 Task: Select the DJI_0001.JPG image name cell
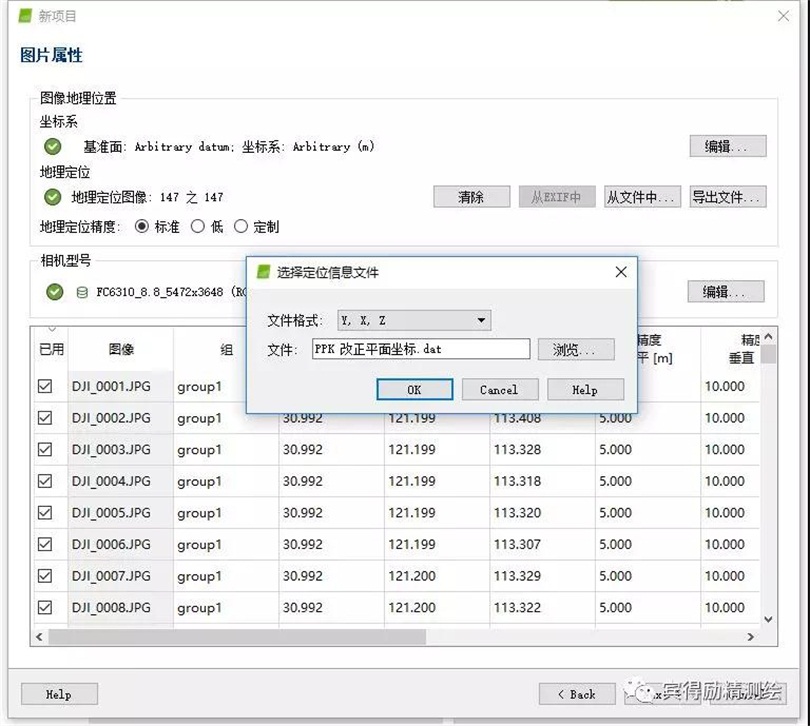120,386
